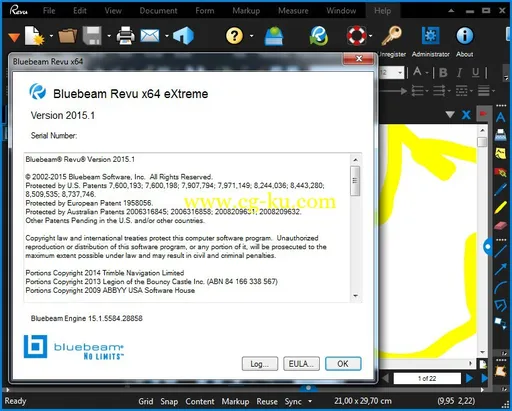This screenshot has width=512, height=411.
Task: Toggle Grid in the status bar
Action: (146, 401)
